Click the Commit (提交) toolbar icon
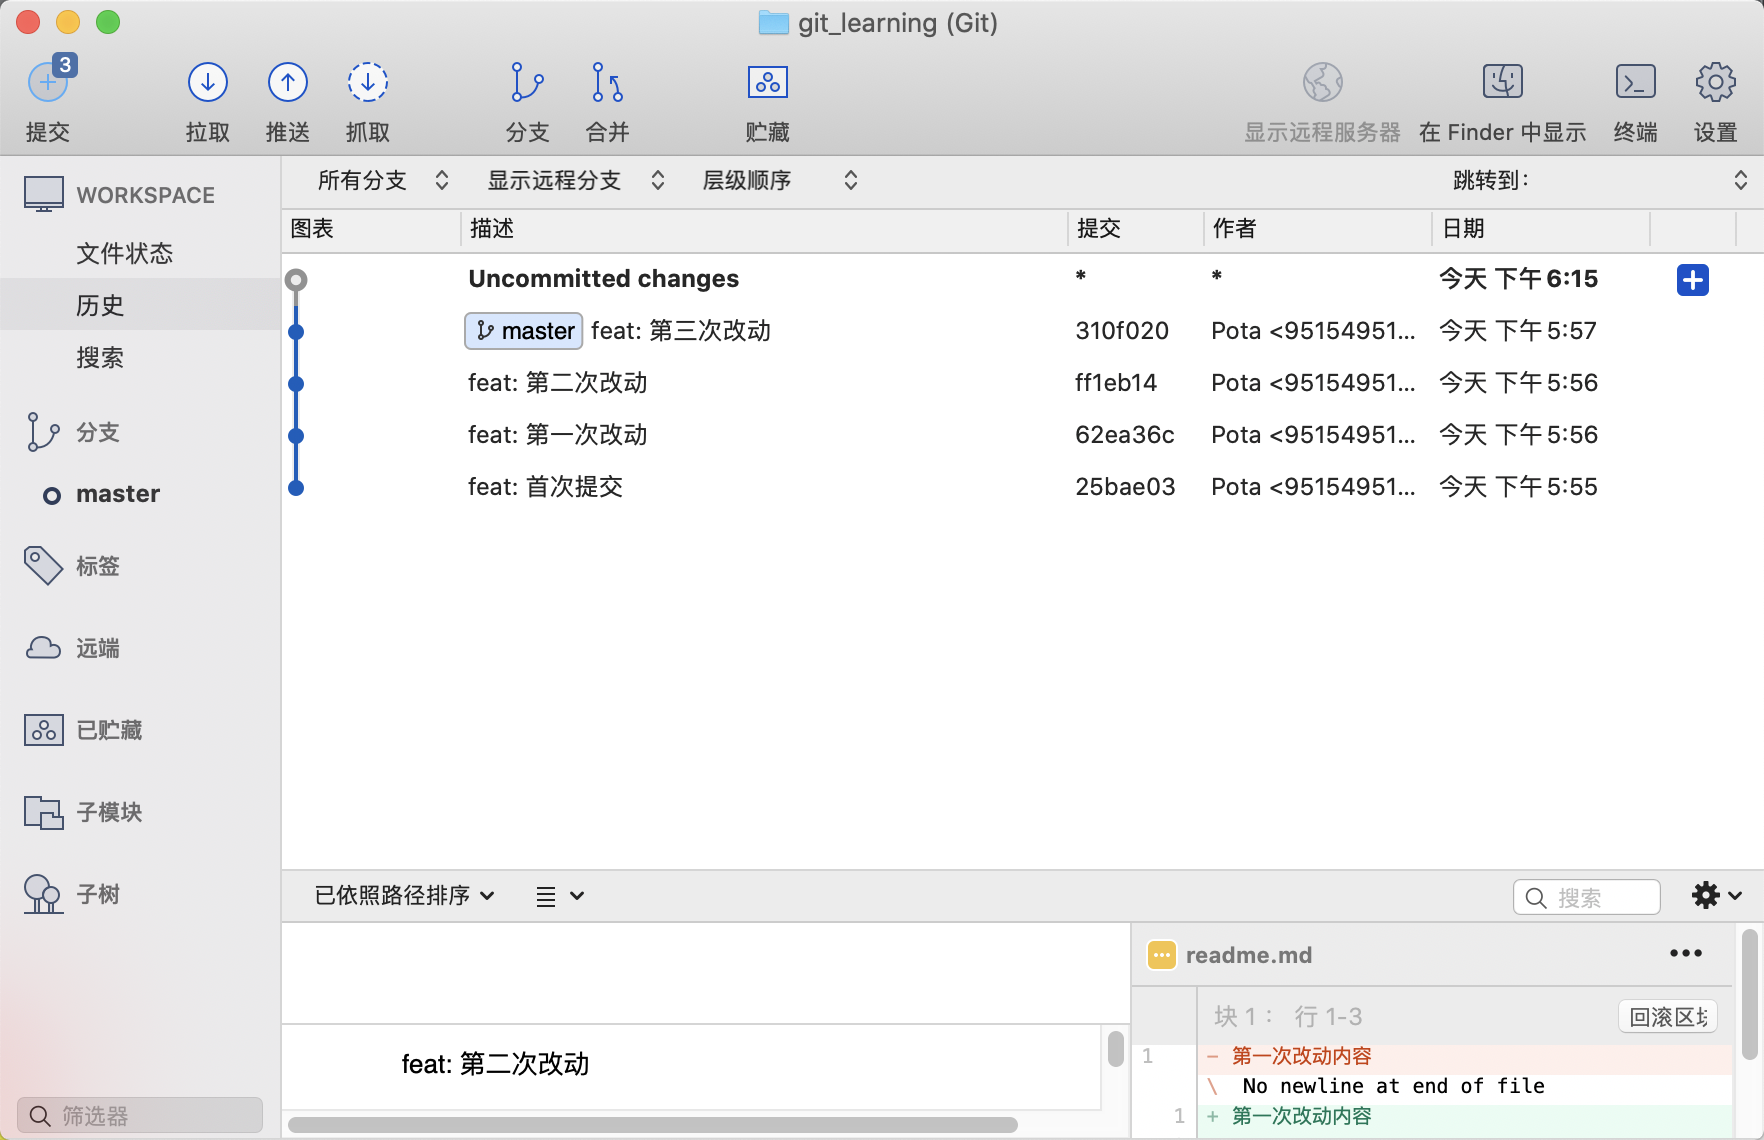 (48, 82)
